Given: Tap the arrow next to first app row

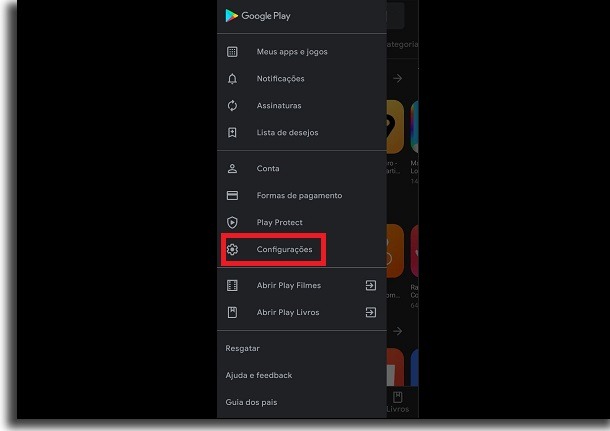Looking at the screenshot, I should click(398, 79).
